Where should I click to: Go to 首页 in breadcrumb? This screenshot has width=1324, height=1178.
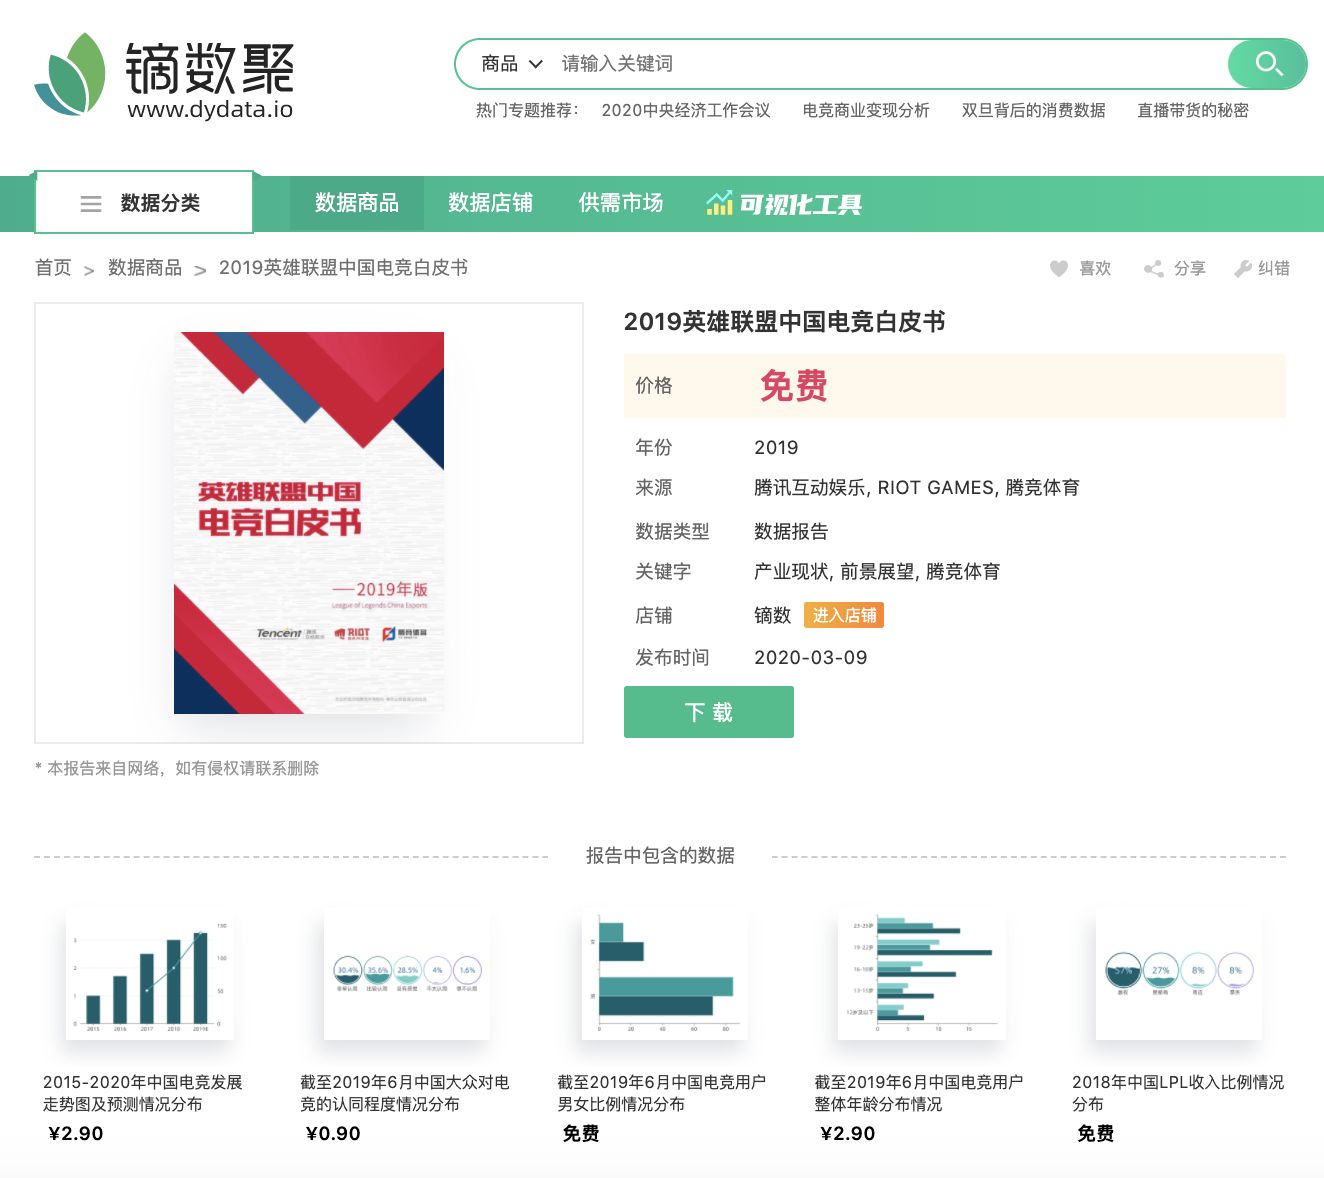(53, 267)
